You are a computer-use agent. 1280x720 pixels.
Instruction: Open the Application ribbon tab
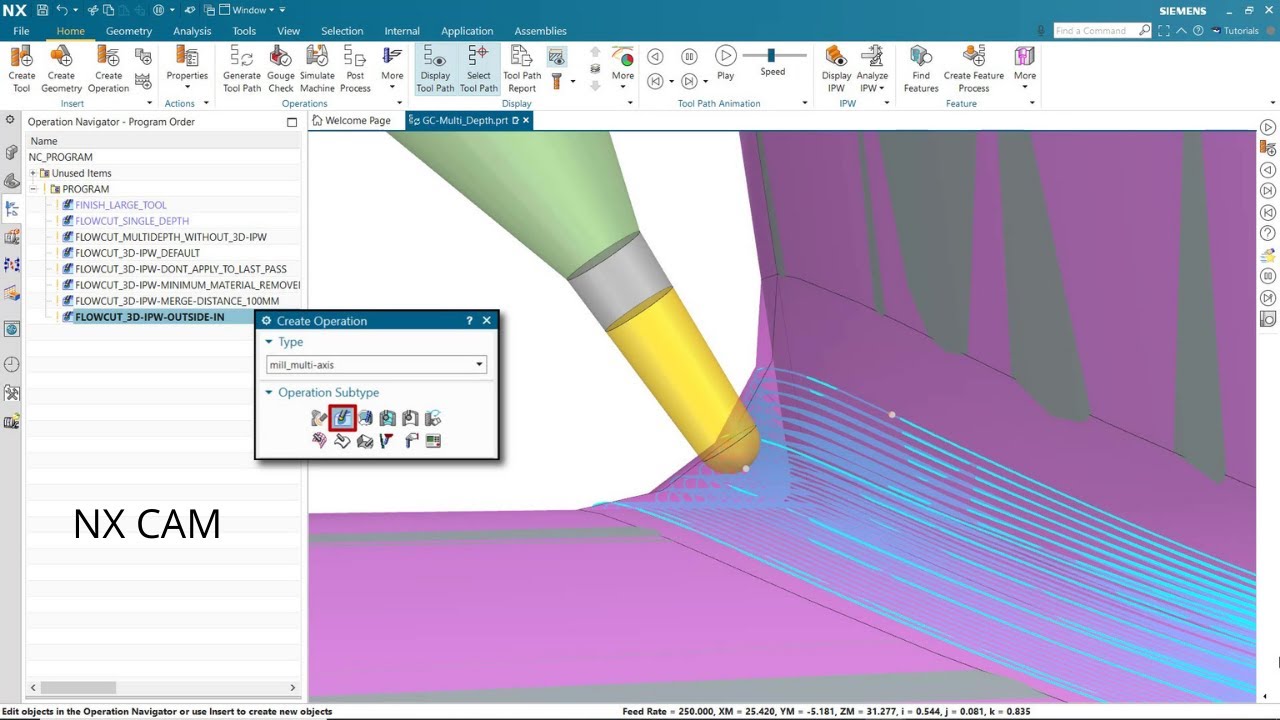(467, 31)
